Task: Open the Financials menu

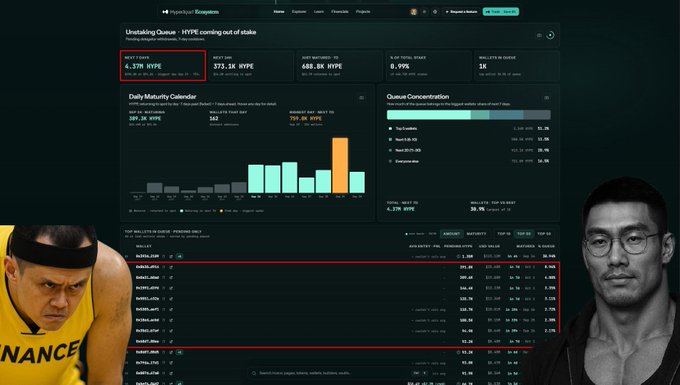Action: [x=340, y=12]
